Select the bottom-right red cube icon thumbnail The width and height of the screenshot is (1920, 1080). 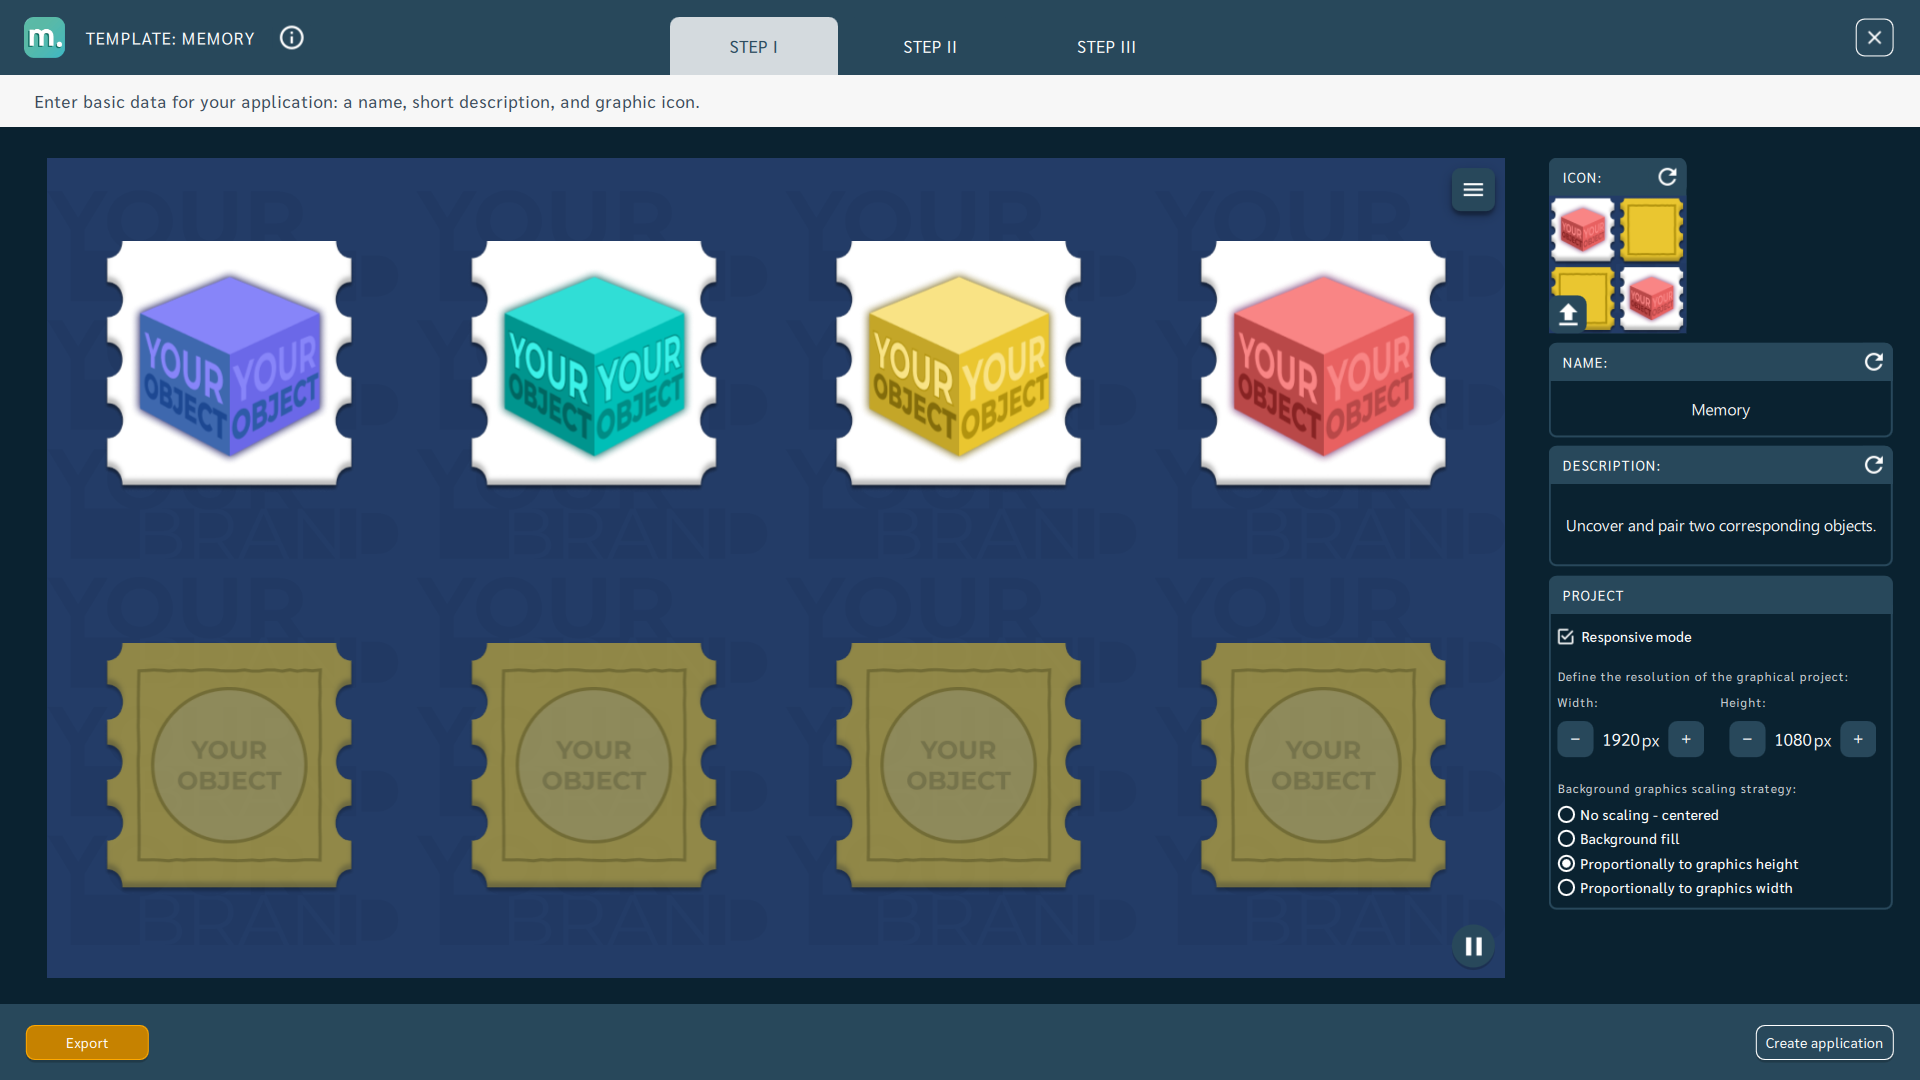pos(1652,298)
